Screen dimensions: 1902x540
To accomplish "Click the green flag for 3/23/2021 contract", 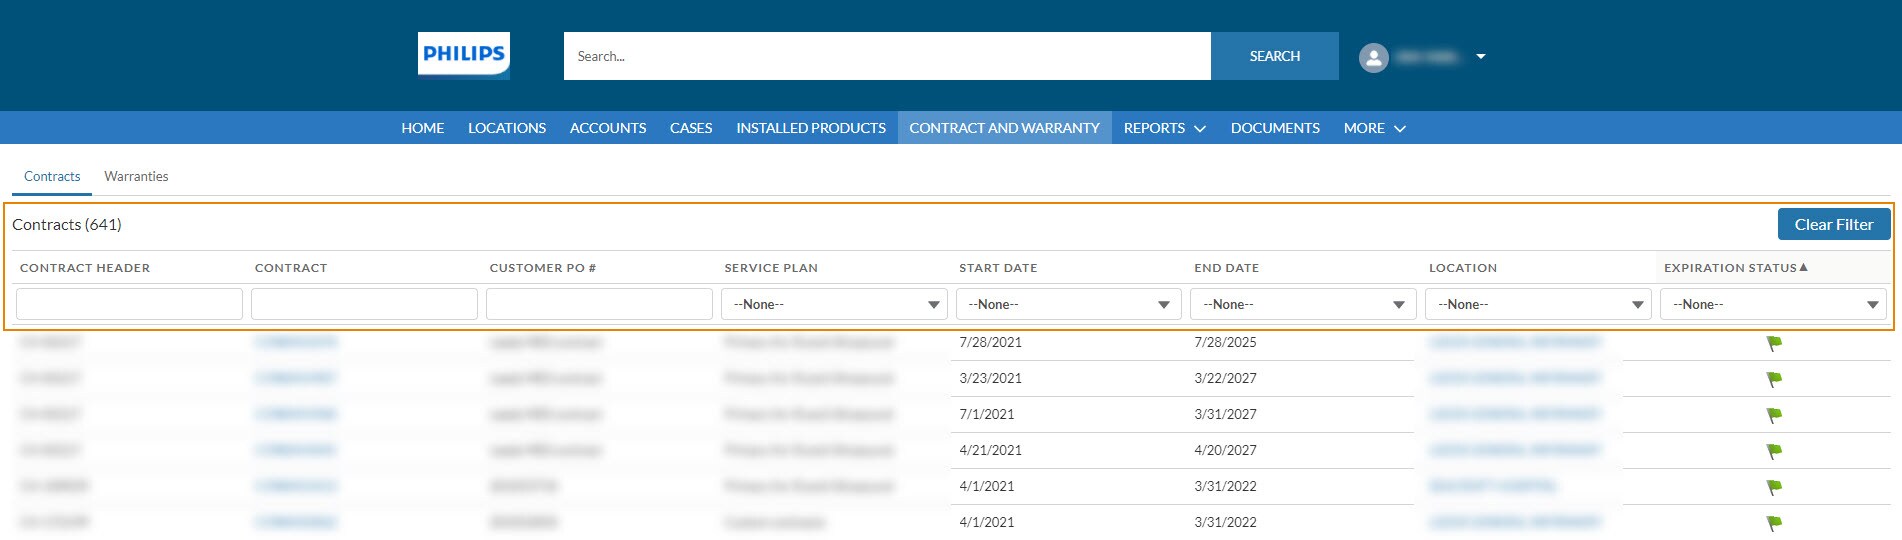I will pos(1774,379).
